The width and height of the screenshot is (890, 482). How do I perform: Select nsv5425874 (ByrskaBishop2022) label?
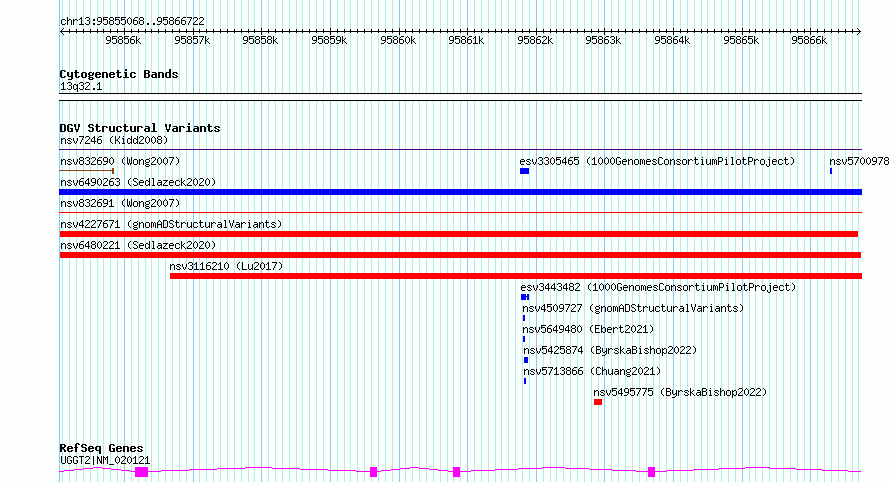coord(610,350)
